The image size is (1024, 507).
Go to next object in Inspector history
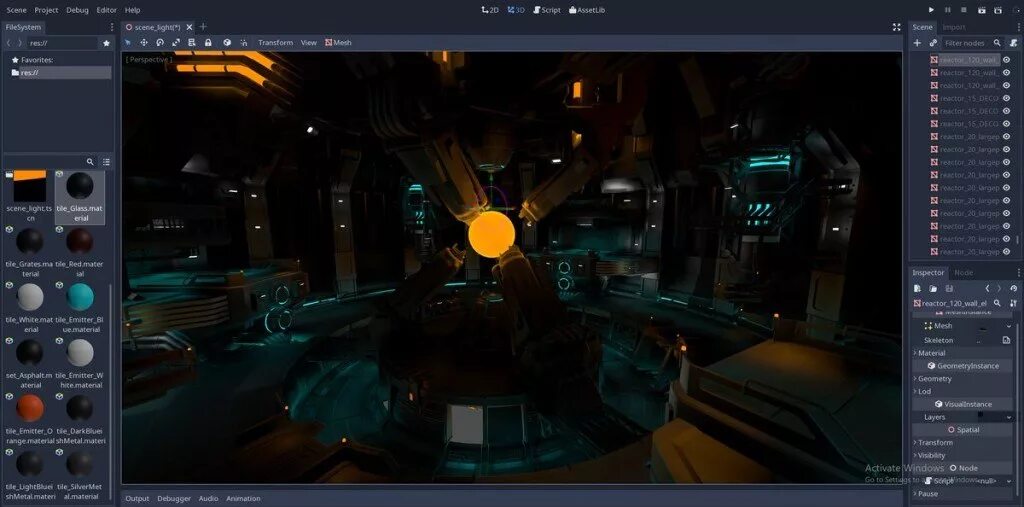coord(999,289)
